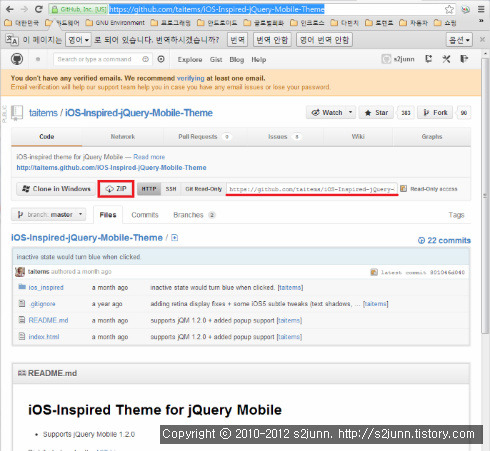The height and width of the screenshot is (451, 490).
Task: Open 22 commits link
Action: 445,240
